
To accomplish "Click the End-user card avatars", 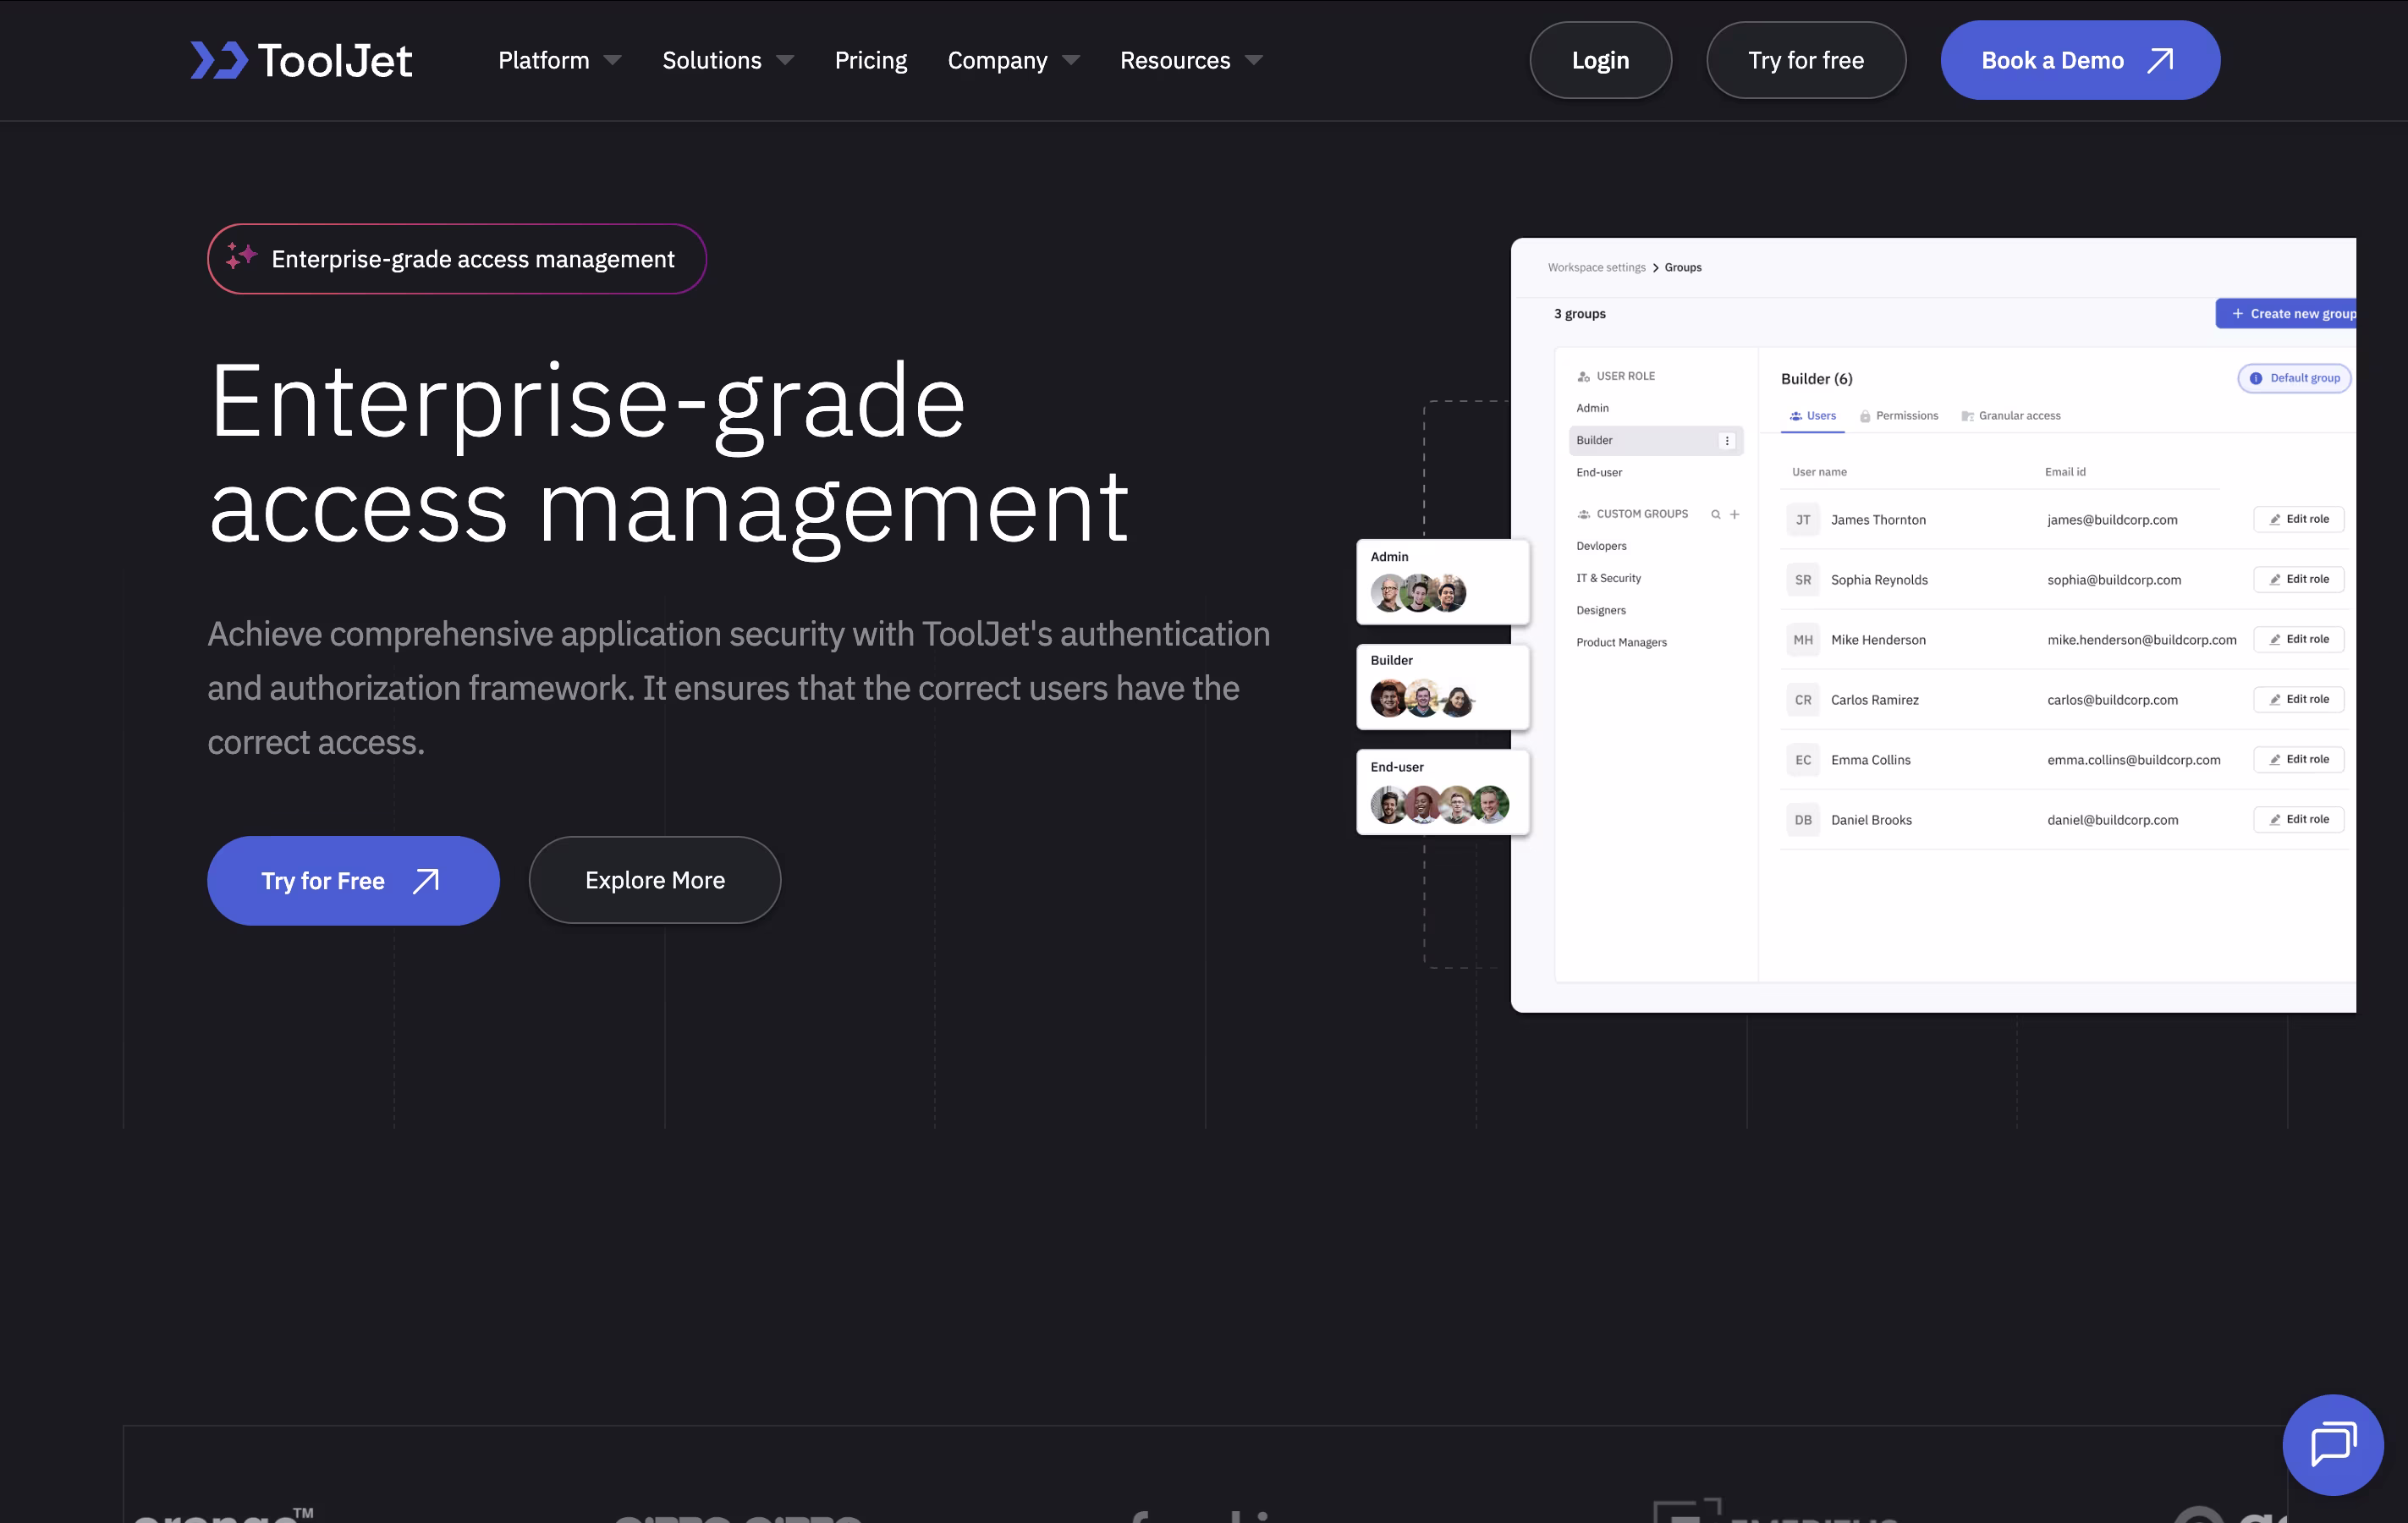I will (x=1439, y=803).
